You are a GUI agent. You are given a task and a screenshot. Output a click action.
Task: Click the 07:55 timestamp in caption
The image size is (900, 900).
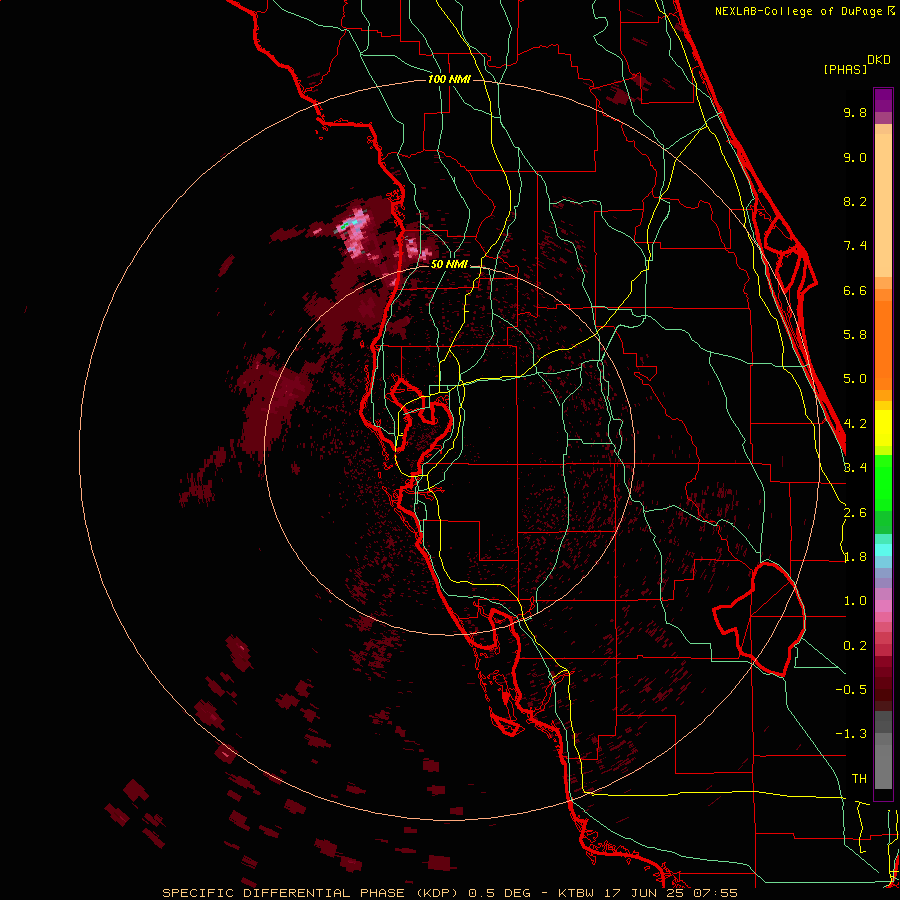[715, 893]
